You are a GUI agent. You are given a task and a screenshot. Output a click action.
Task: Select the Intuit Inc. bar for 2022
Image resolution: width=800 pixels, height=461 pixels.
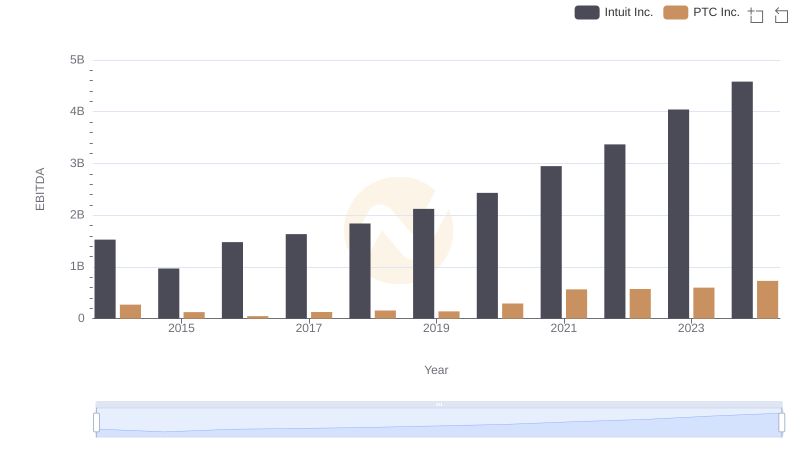pyautogui.click(x=614, y=231)
